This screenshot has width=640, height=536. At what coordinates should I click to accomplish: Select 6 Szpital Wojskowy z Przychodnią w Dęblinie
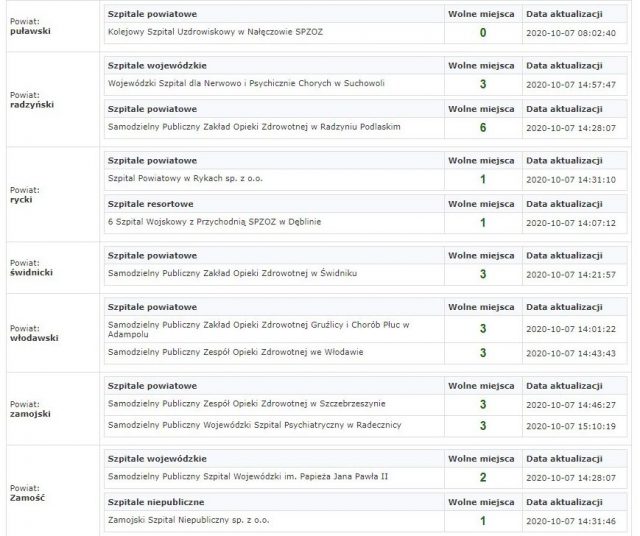215,222
